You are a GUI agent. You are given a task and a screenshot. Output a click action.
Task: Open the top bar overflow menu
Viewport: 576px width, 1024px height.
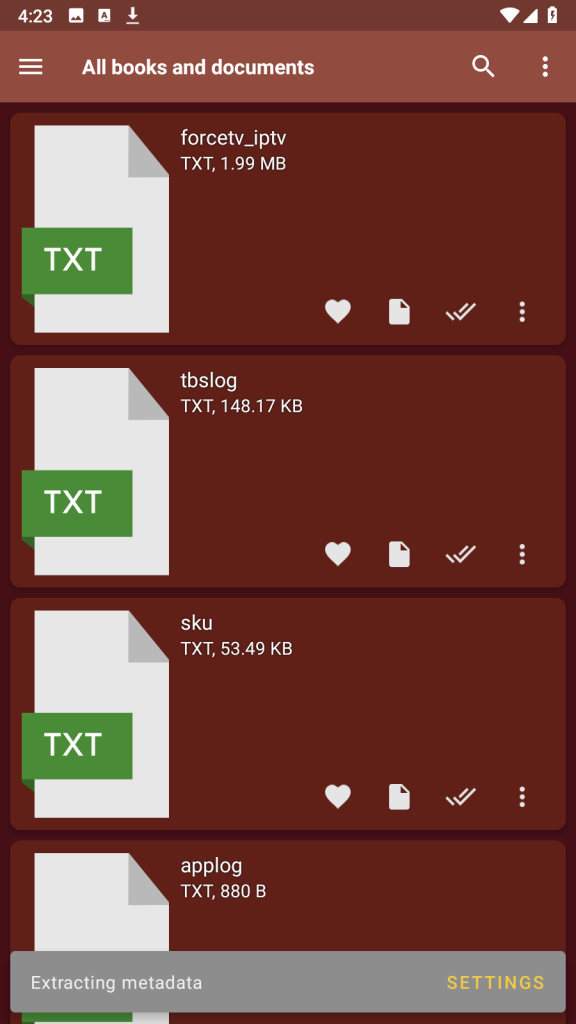[x=545, y=67]
